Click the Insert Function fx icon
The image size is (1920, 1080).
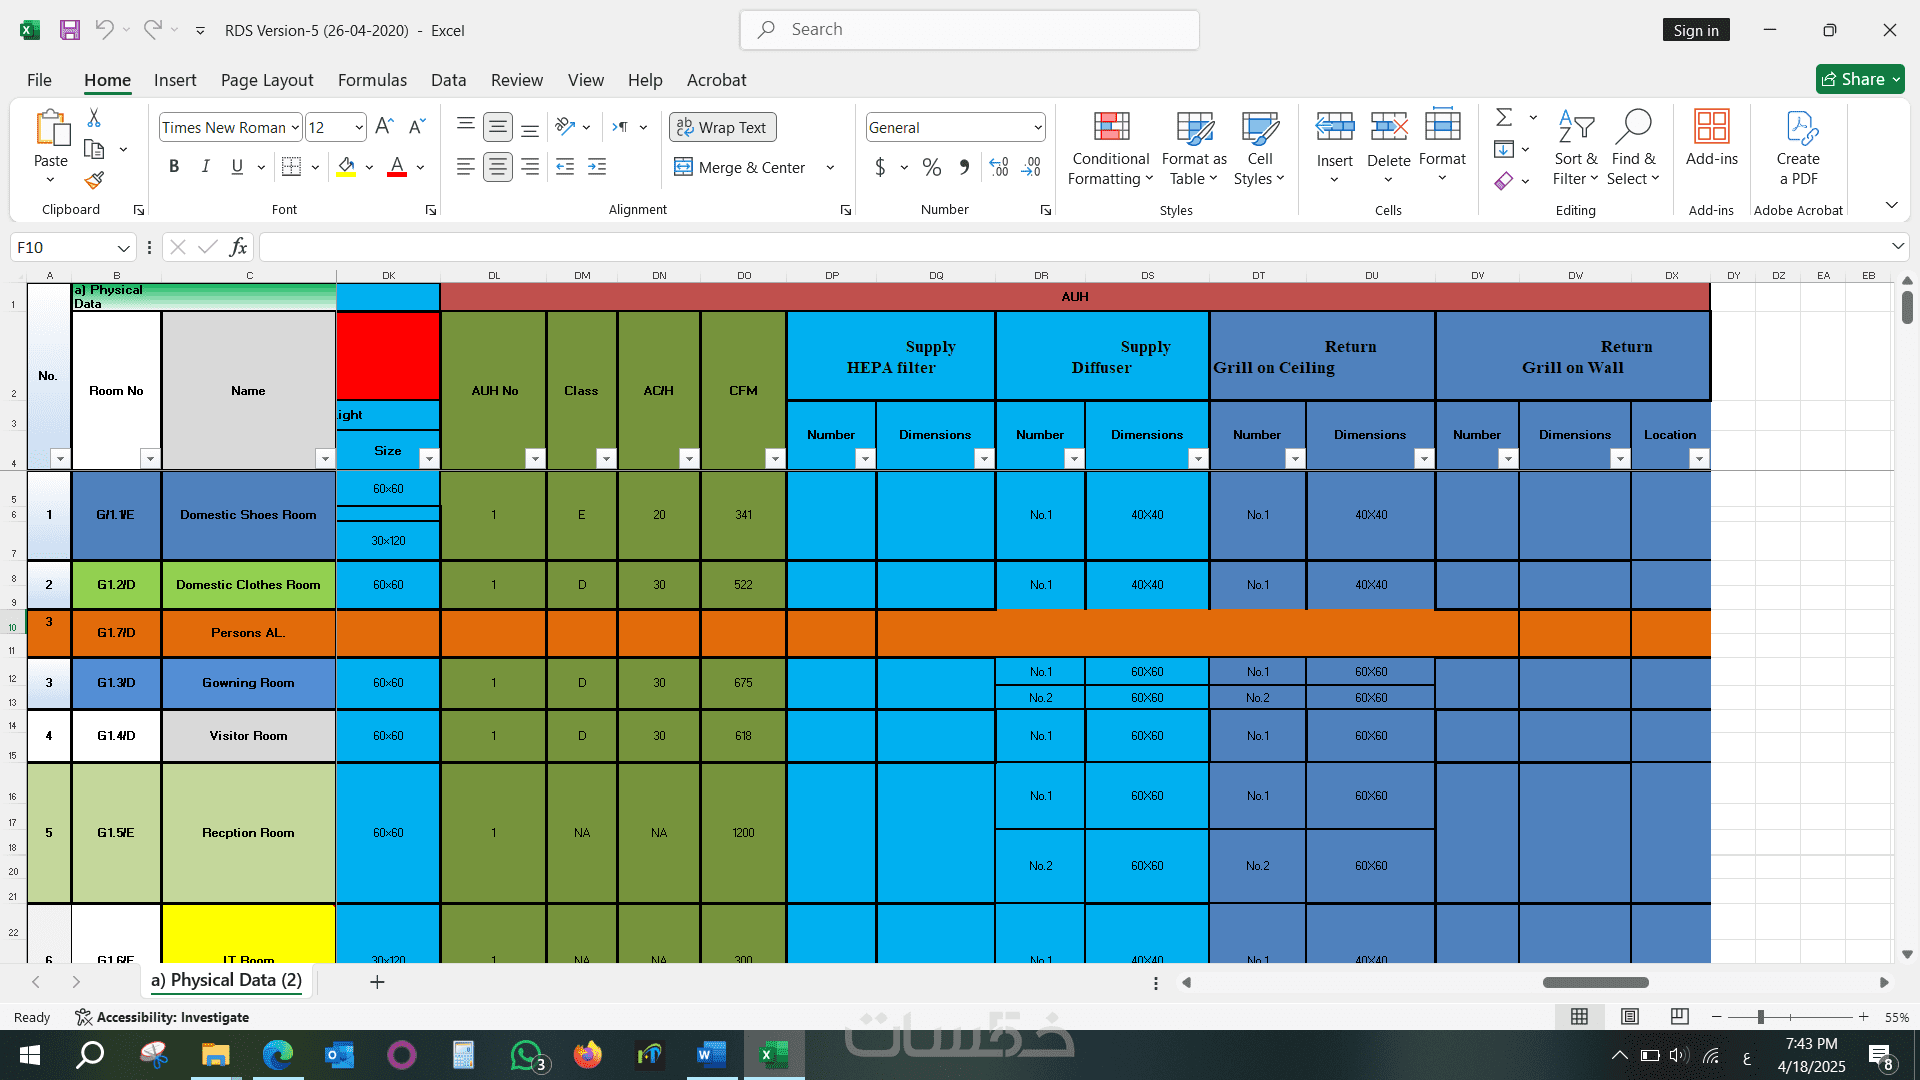[238, 247]
